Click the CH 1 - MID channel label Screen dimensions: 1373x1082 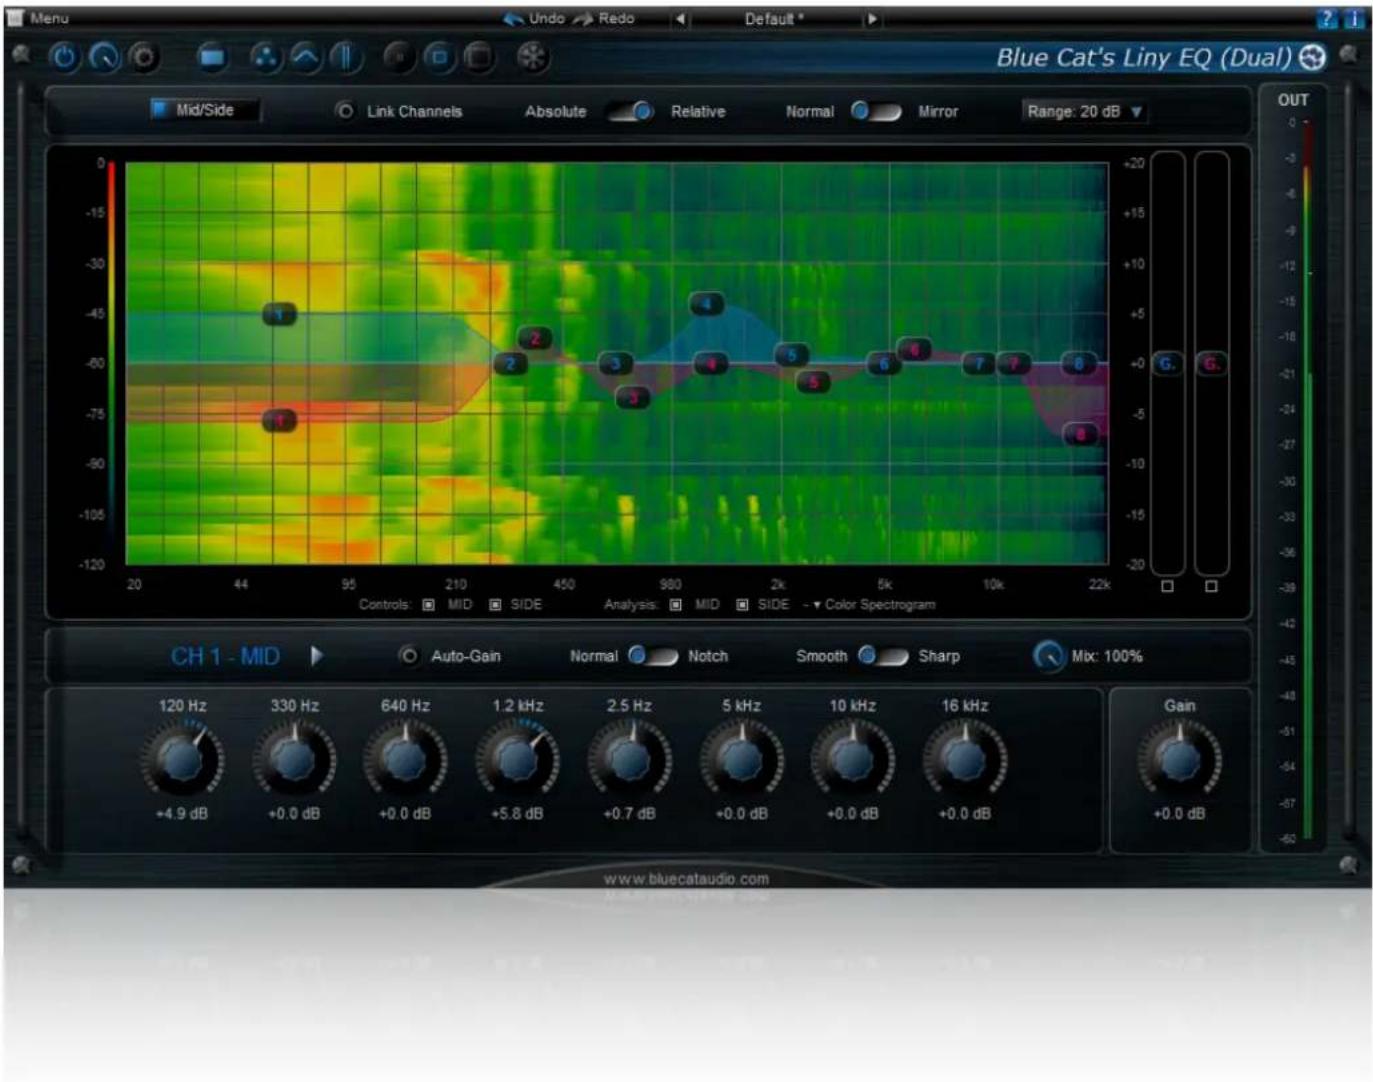pos(225,656)
